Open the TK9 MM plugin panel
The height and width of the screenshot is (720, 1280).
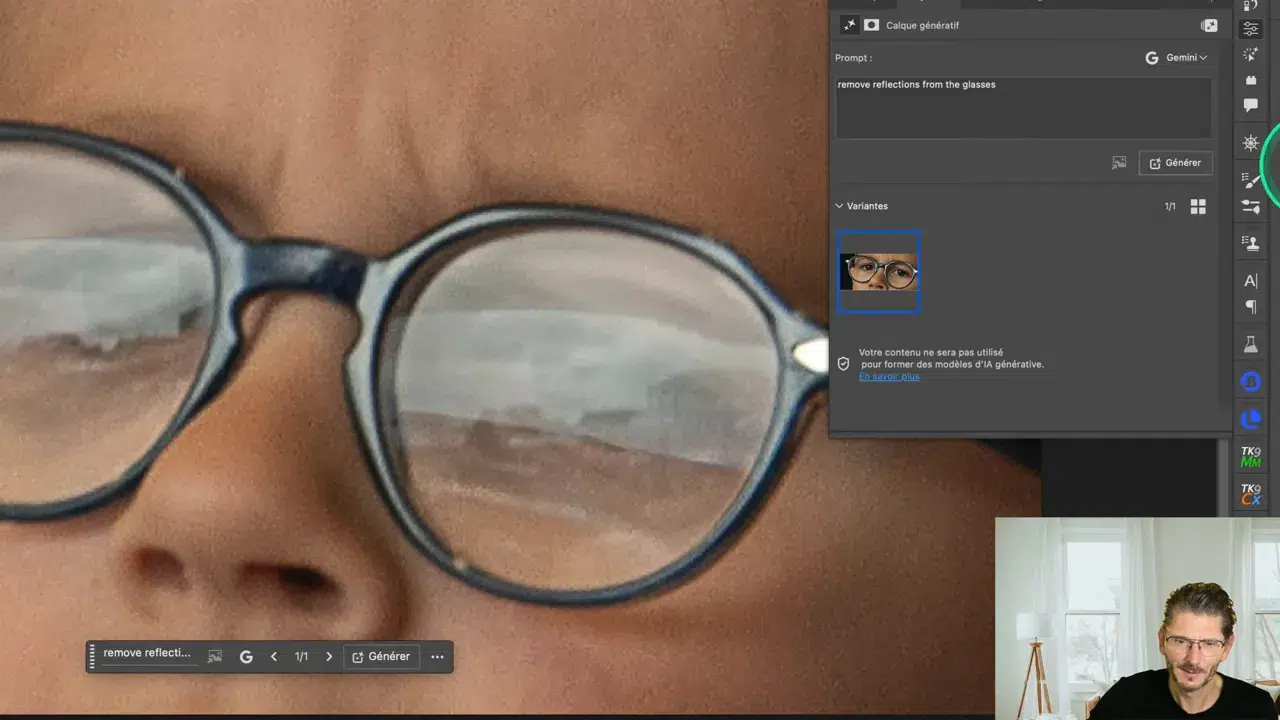(1250, 458)
